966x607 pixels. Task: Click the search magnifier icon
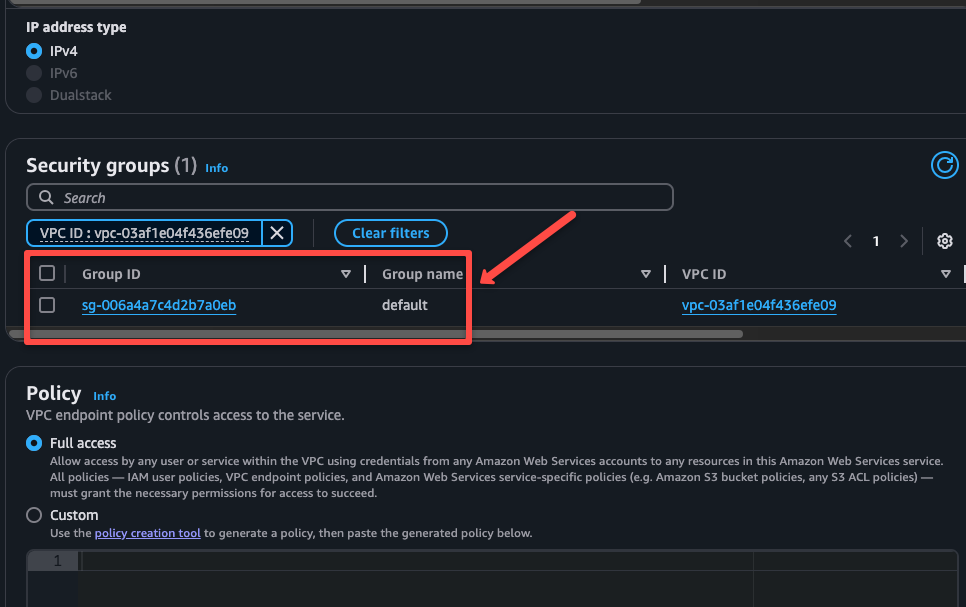[45, 197]
